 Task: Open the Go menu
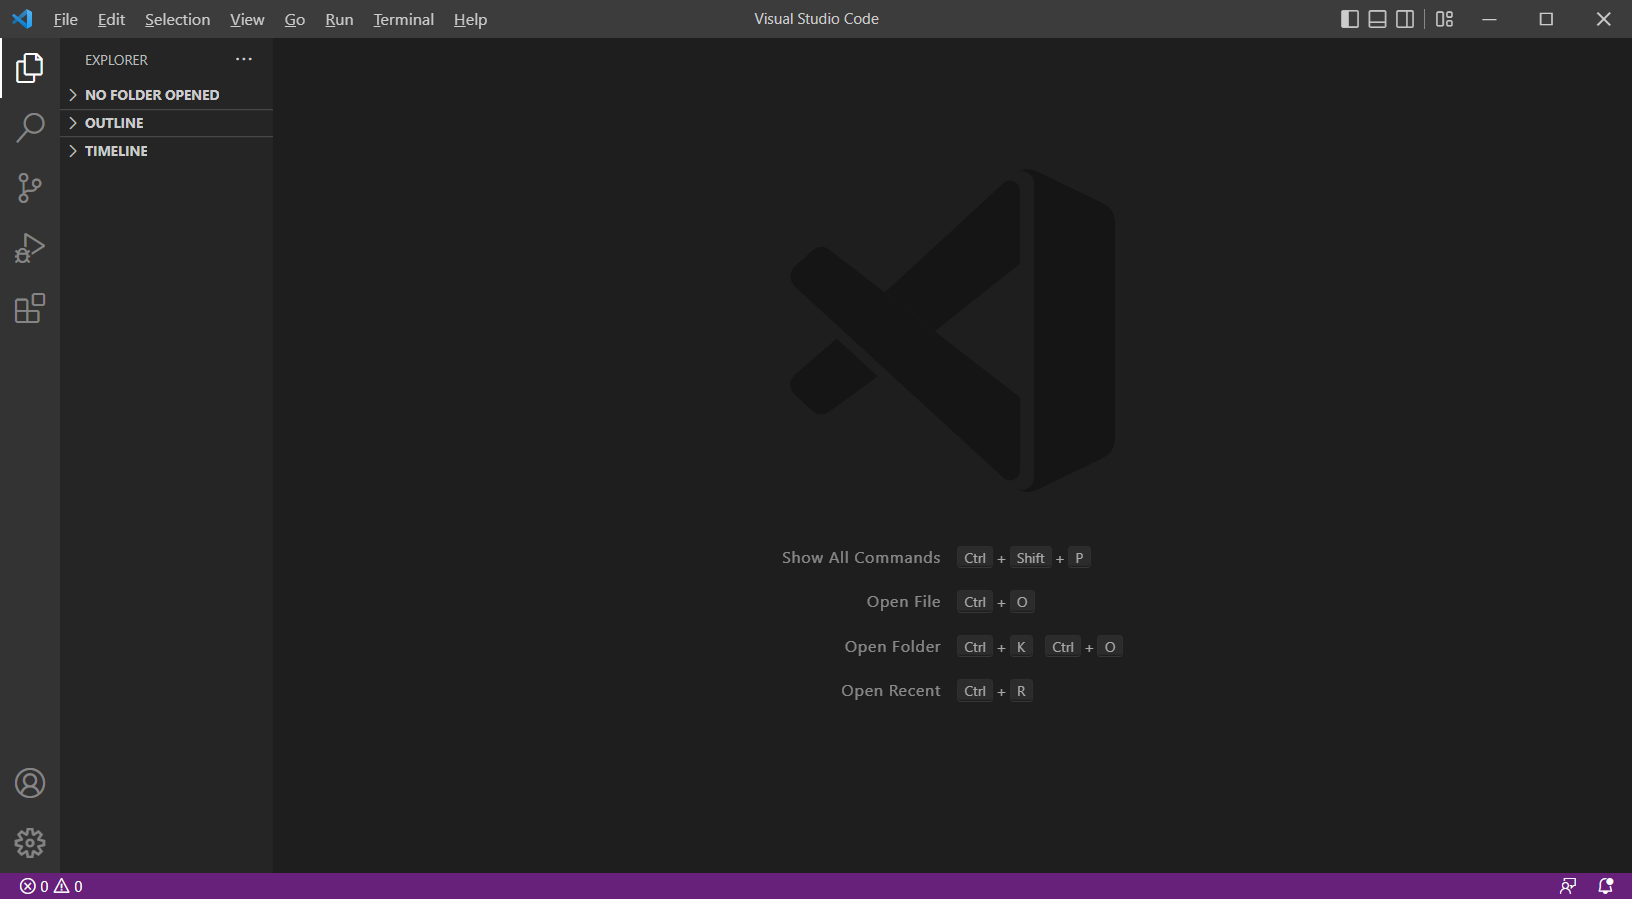coord(295,19)
